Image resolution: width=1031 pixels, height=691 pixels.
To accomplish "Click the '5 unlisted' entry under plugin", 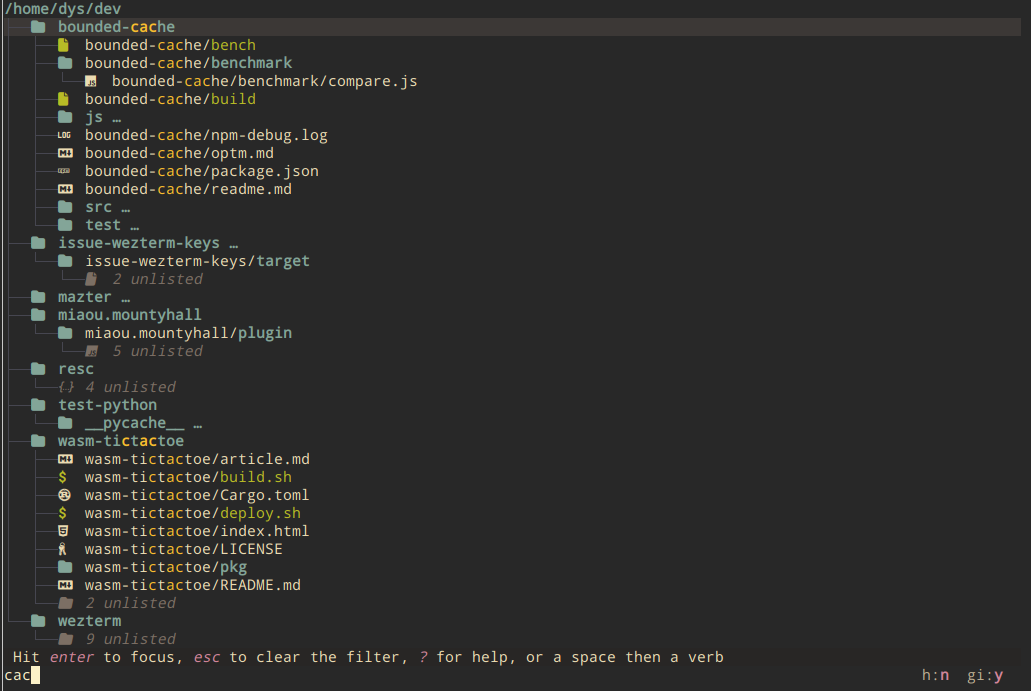I will pyautogui.click(x=157, y=351).
